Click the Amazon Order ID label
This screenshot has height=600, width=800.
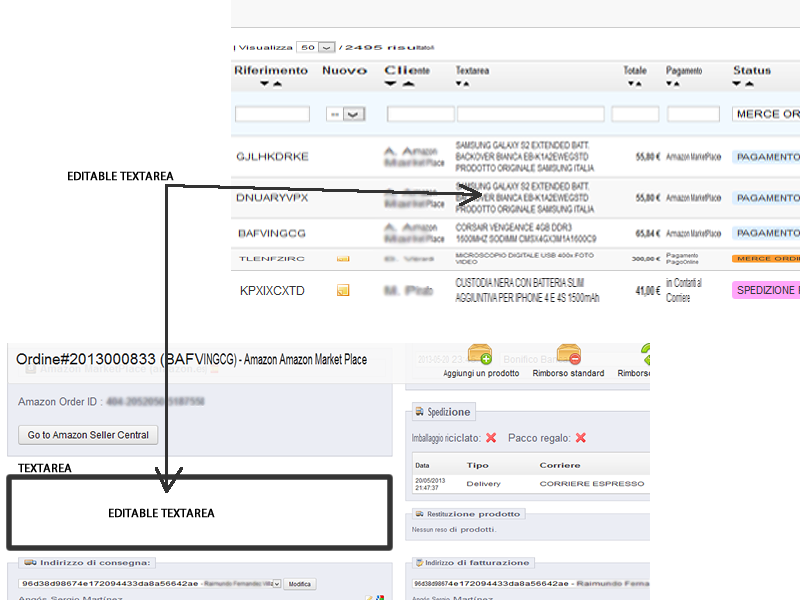[60, 402]
